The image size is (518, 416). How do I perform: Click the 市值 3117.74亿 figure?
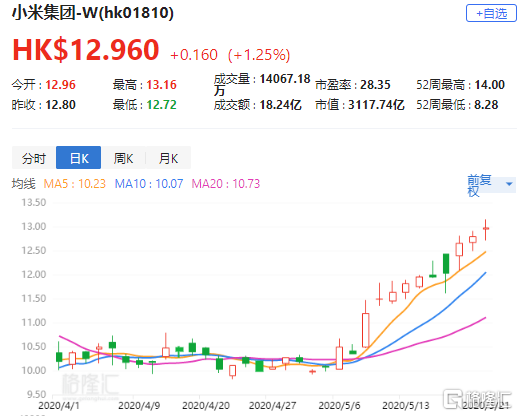coord(376,105)
